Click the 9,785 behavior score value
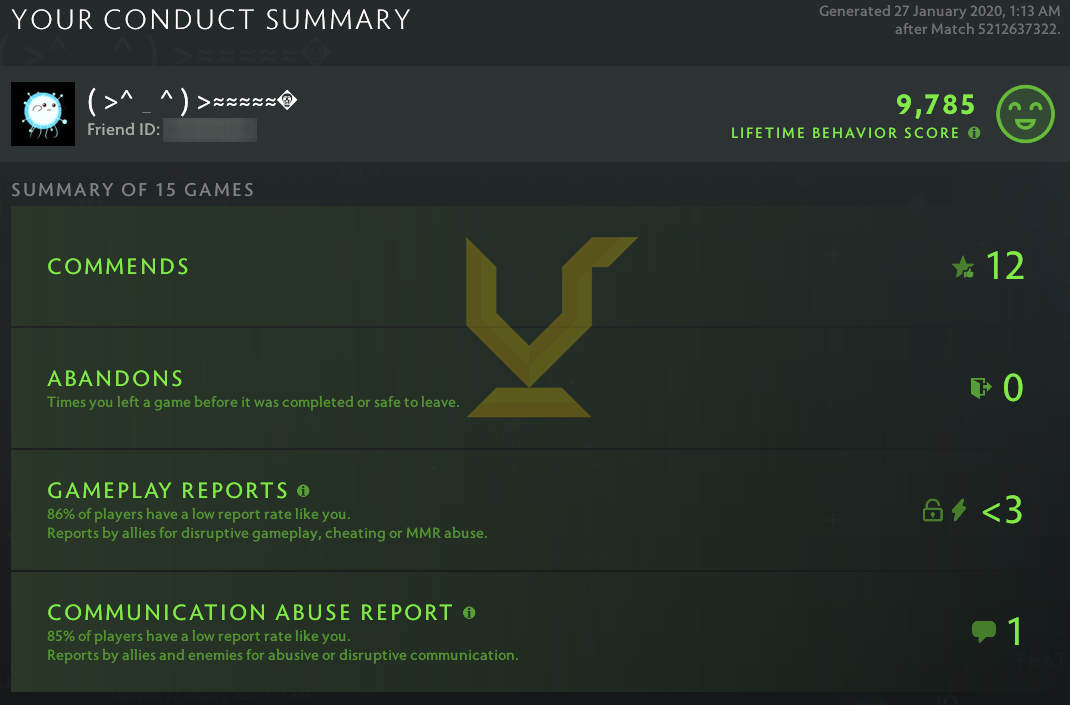Viewport: 1070px width, 705px height. pos(935,104)
